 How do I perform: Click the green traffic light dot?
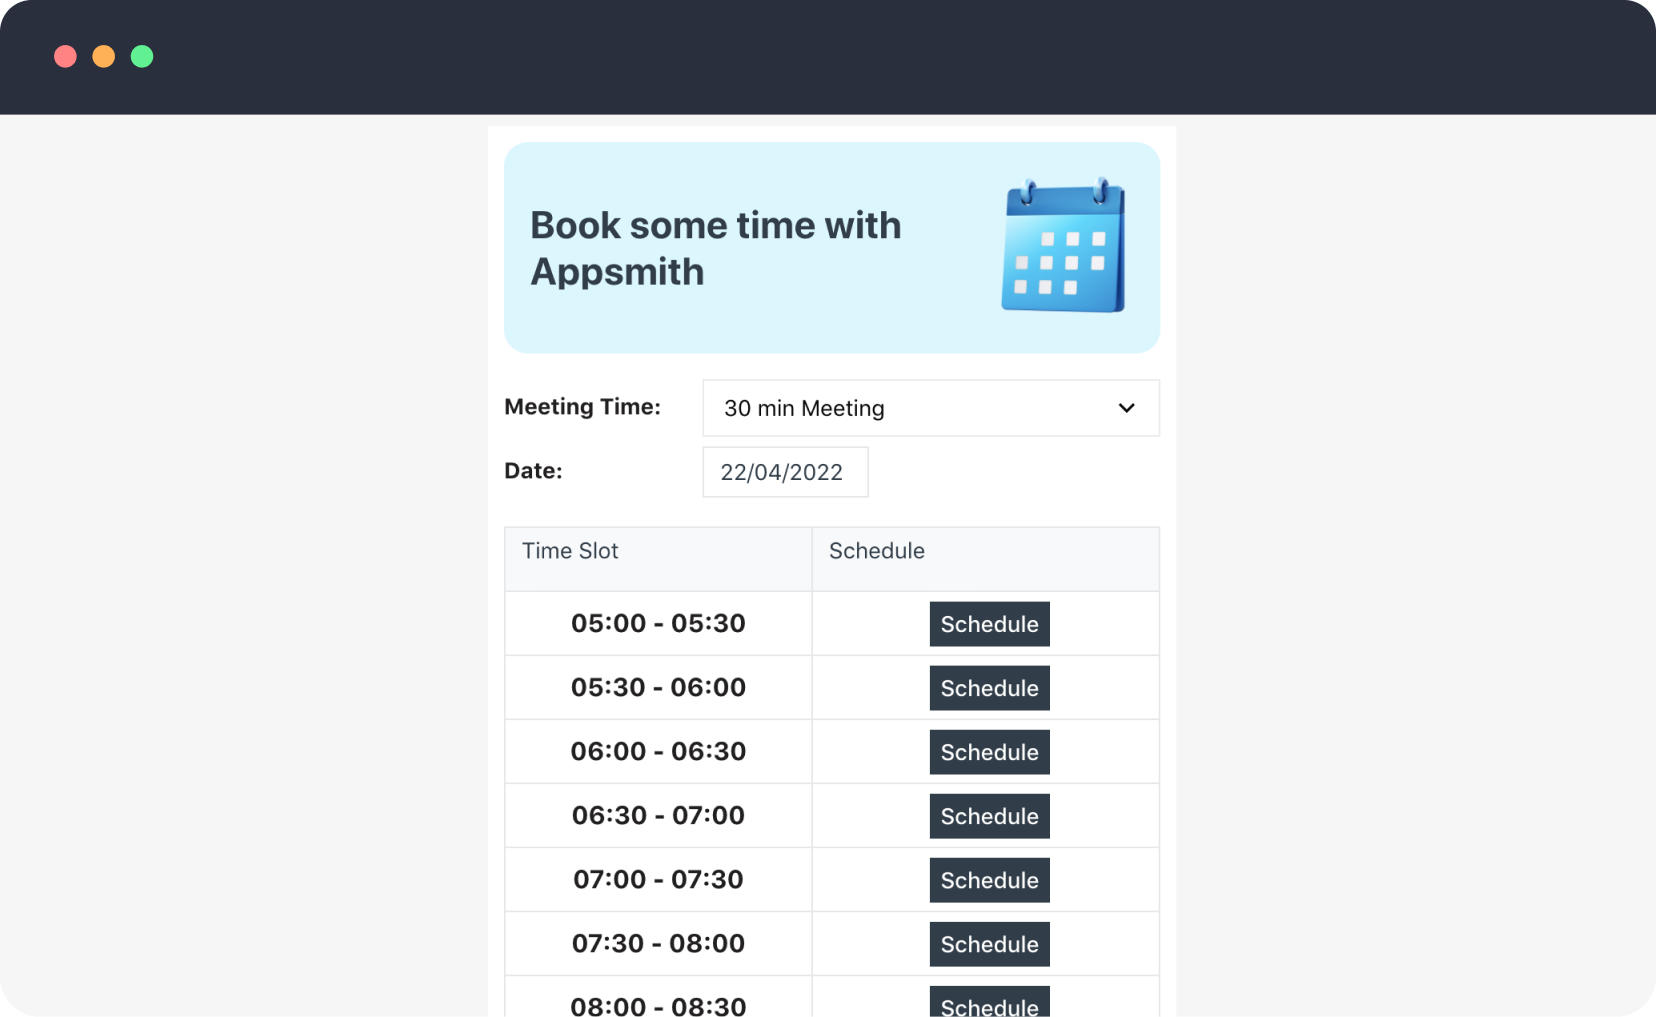(x=142, y=57)
